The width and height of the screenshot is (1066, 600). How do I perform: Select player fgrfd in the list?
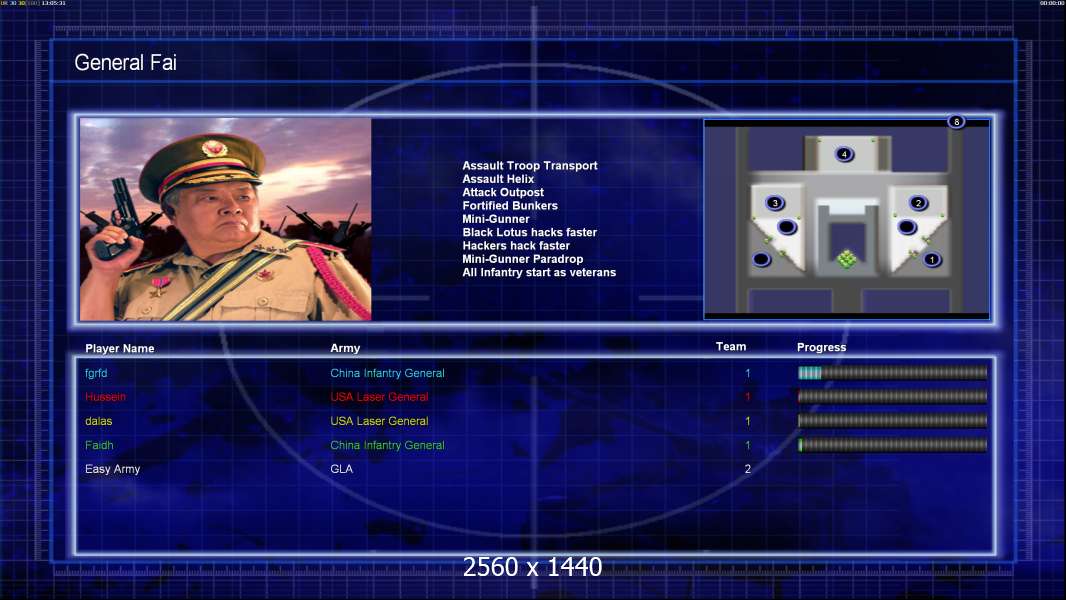(x=96, y=373)
